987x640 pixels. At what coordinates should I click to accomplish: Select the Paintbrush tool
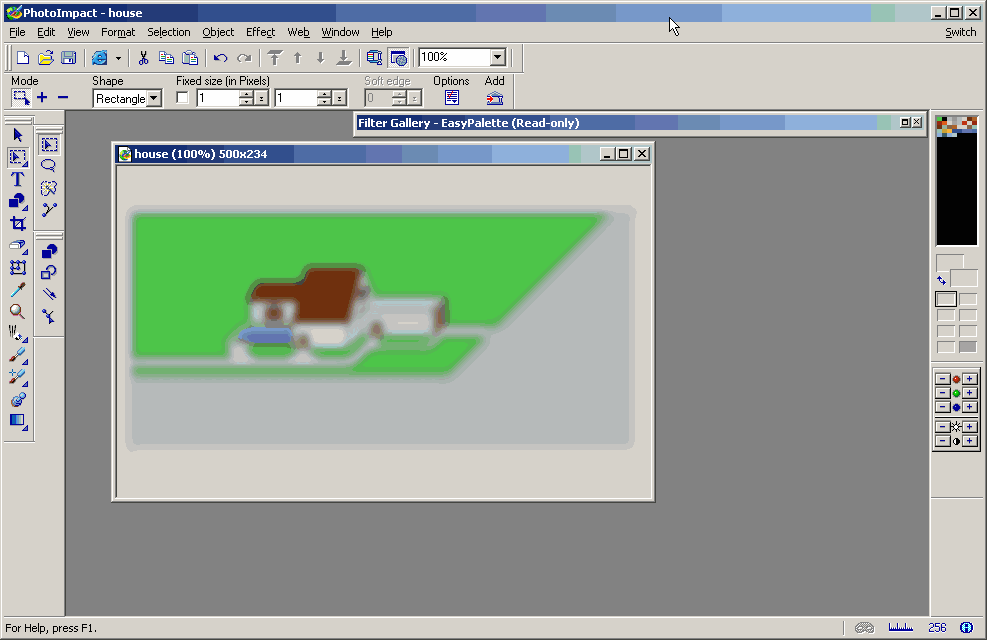point(18,356)
